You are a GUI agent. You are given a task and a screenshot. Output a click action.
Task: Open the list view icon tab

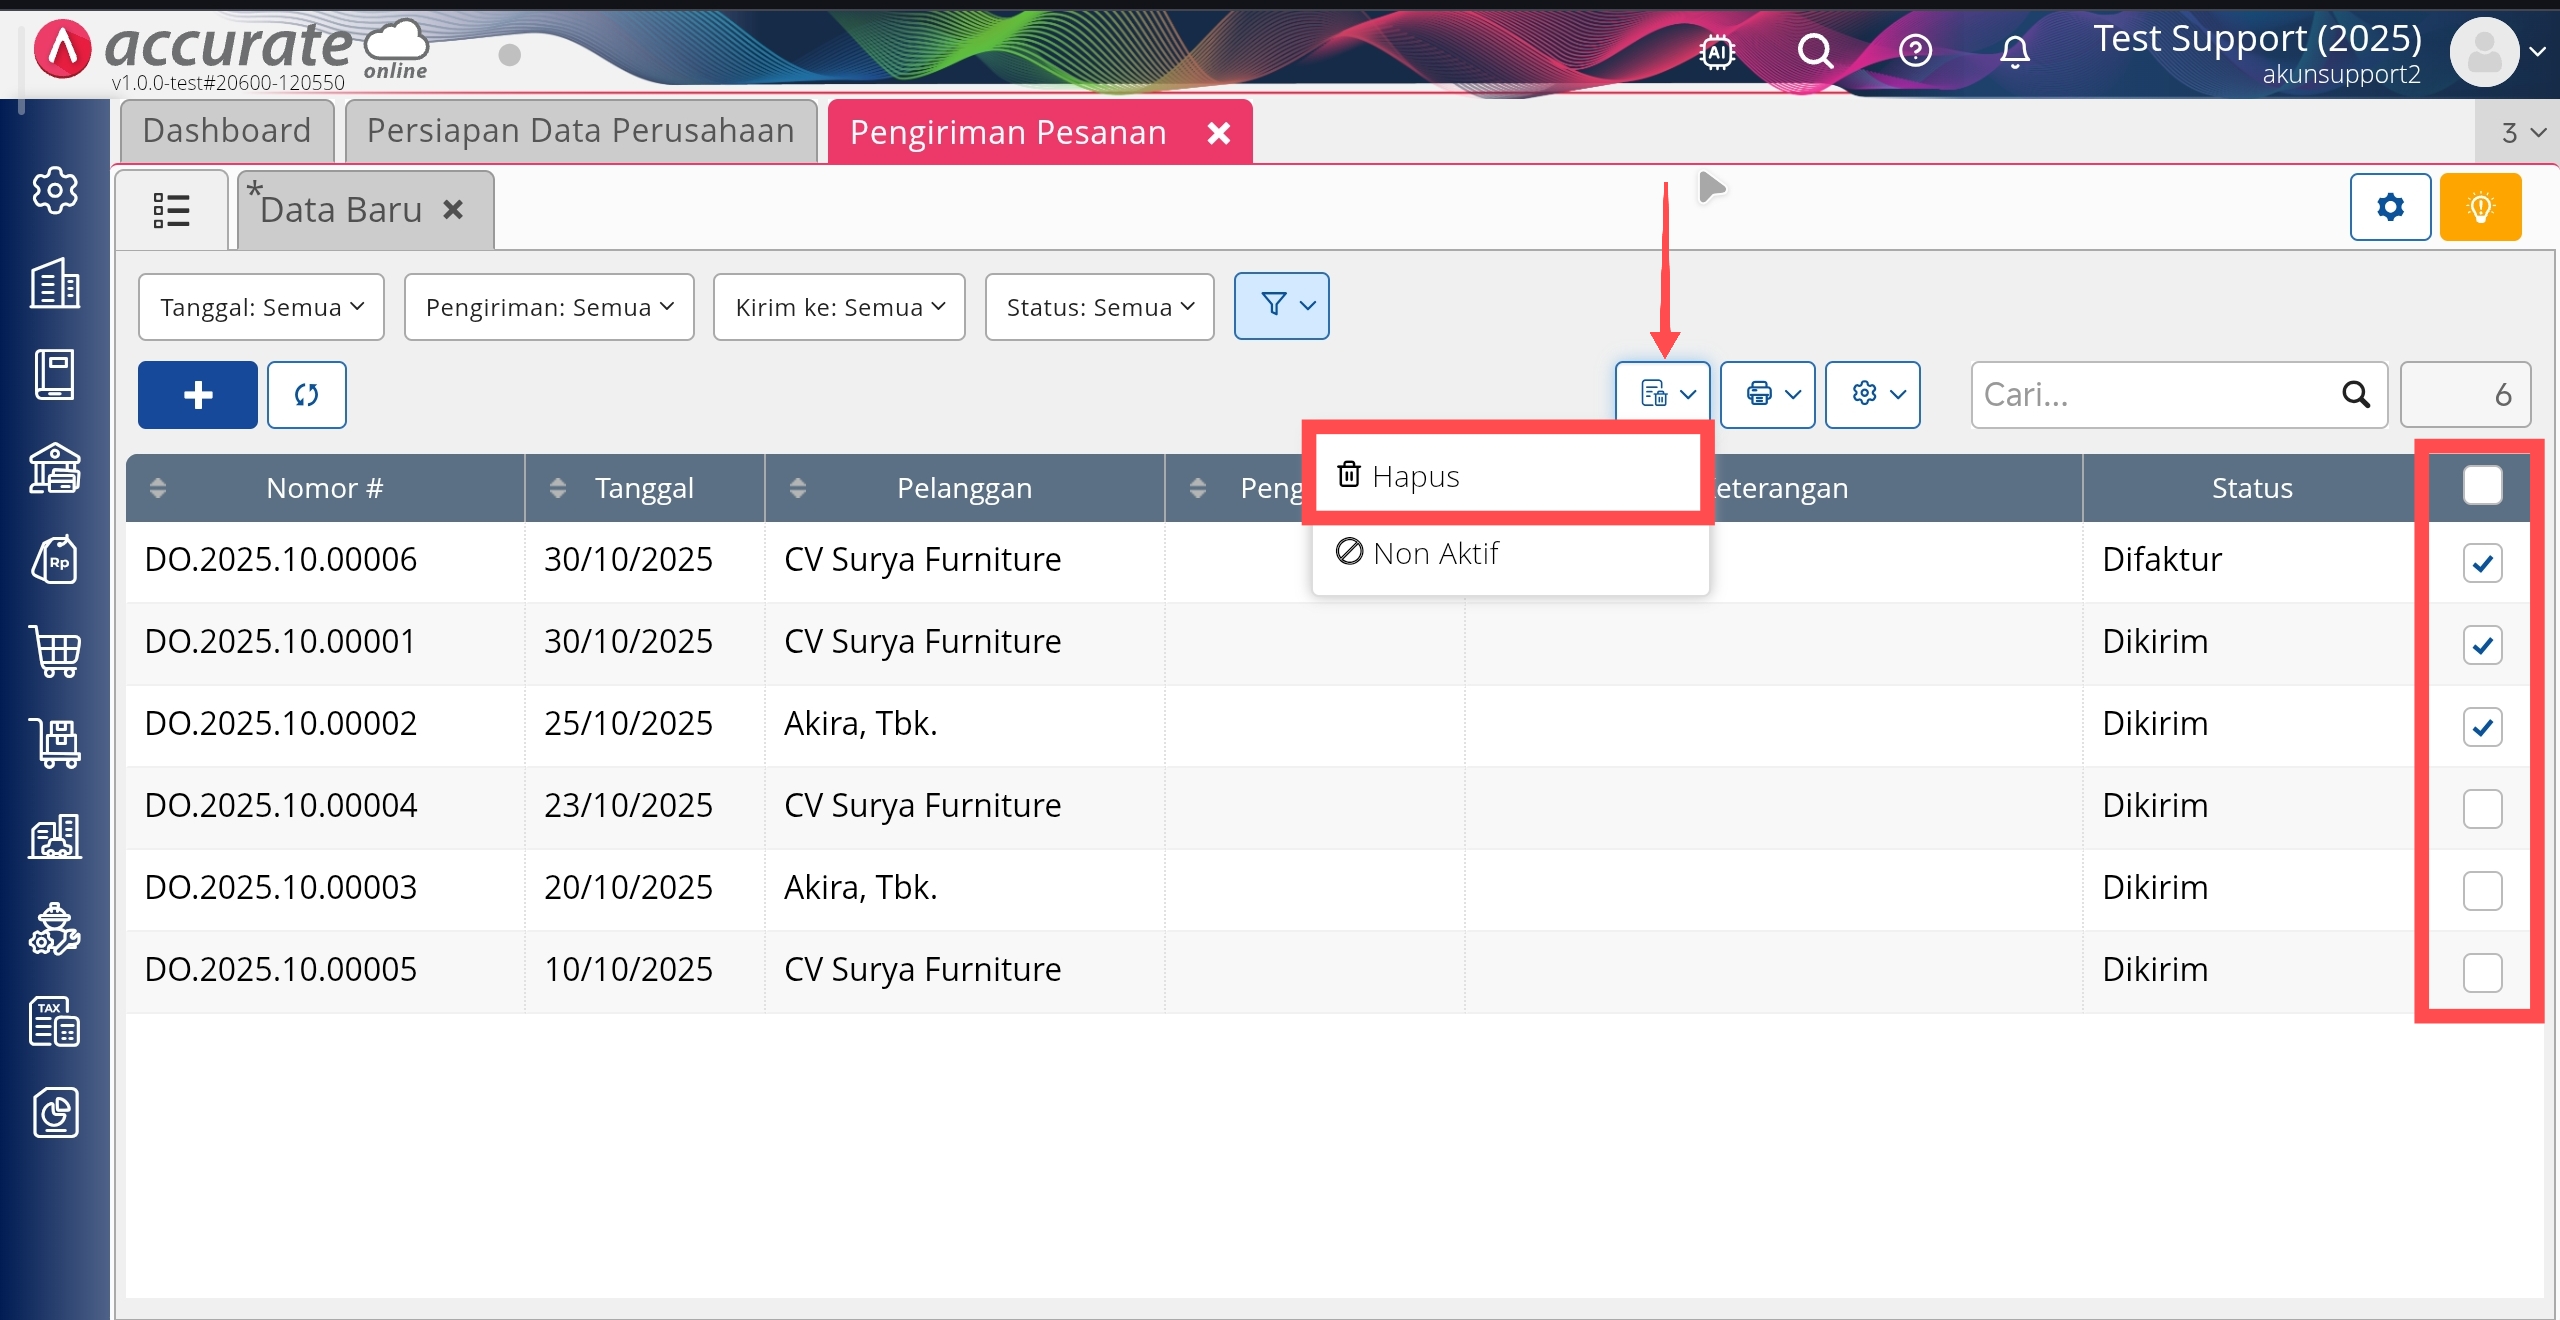coord(171,210)
